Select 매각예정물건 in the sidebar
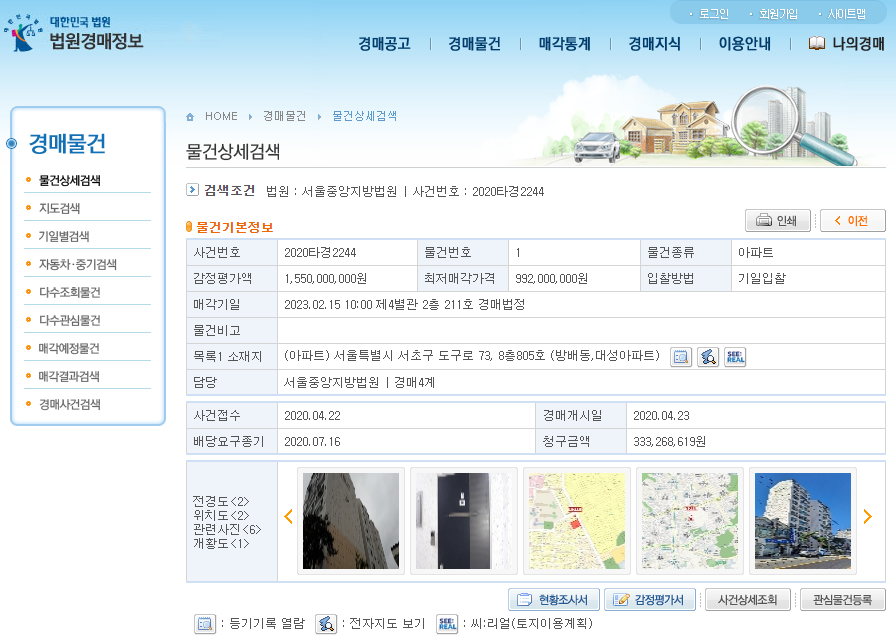The height and width of the screenshot is (641, 896). point(69,348)
